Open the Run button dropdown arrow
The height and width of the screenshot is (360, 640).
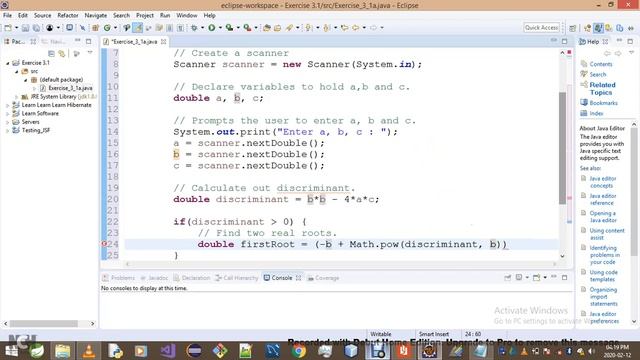[220, 28]
